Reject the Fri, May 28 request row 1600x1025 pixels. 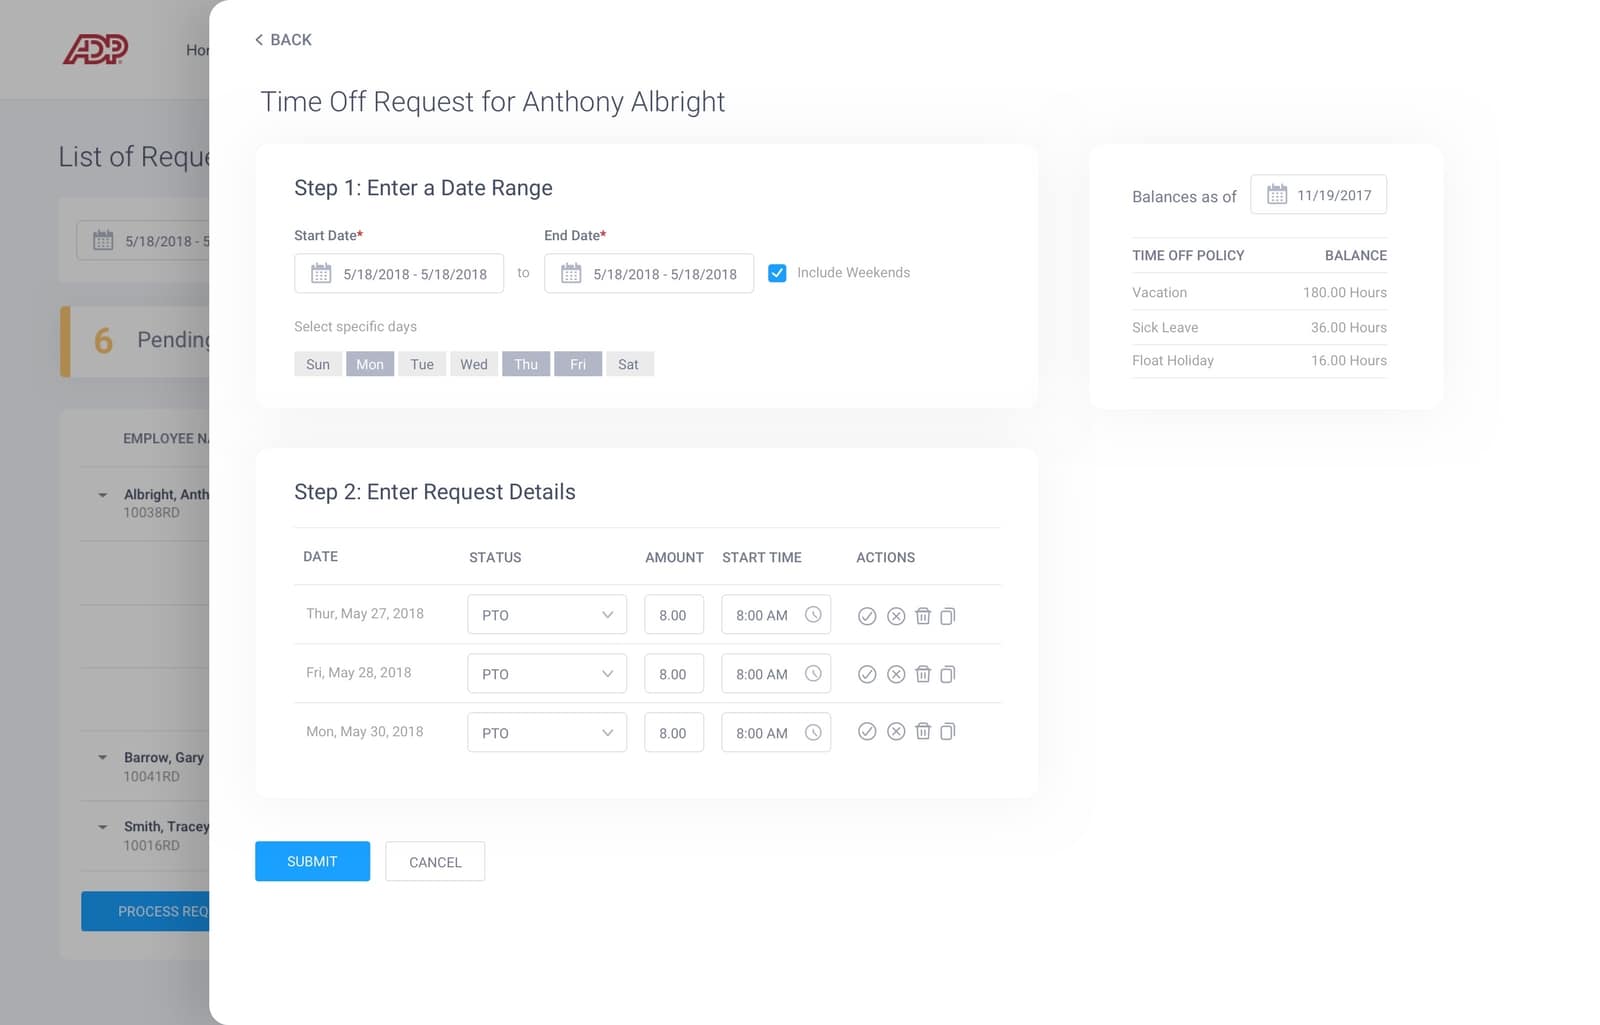pos(896,674)
